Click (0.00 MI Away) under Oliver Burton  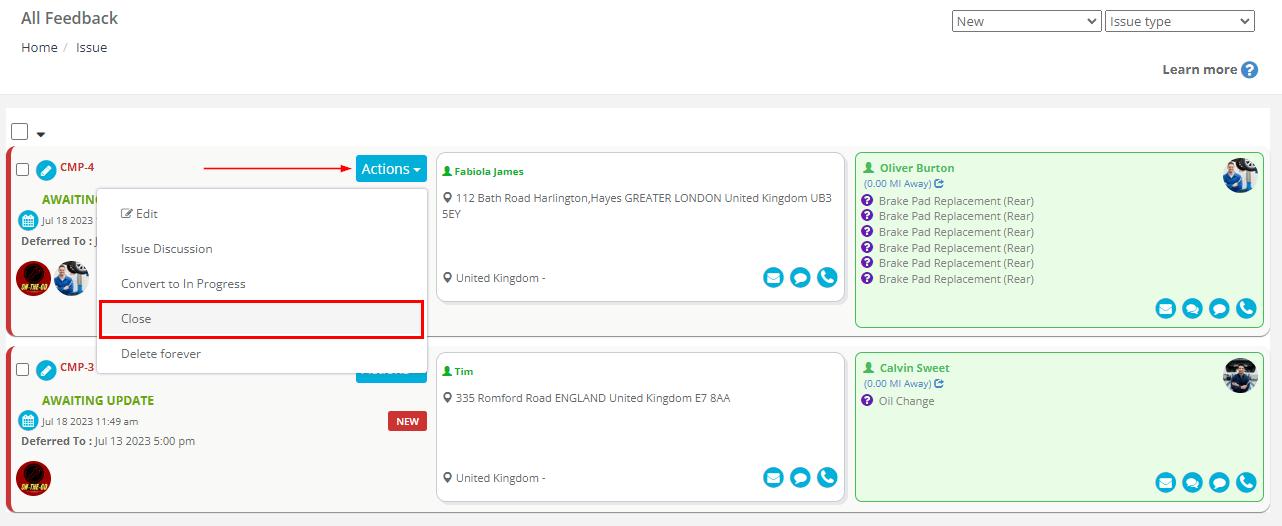pyautogui.click(x=897, y=184)
